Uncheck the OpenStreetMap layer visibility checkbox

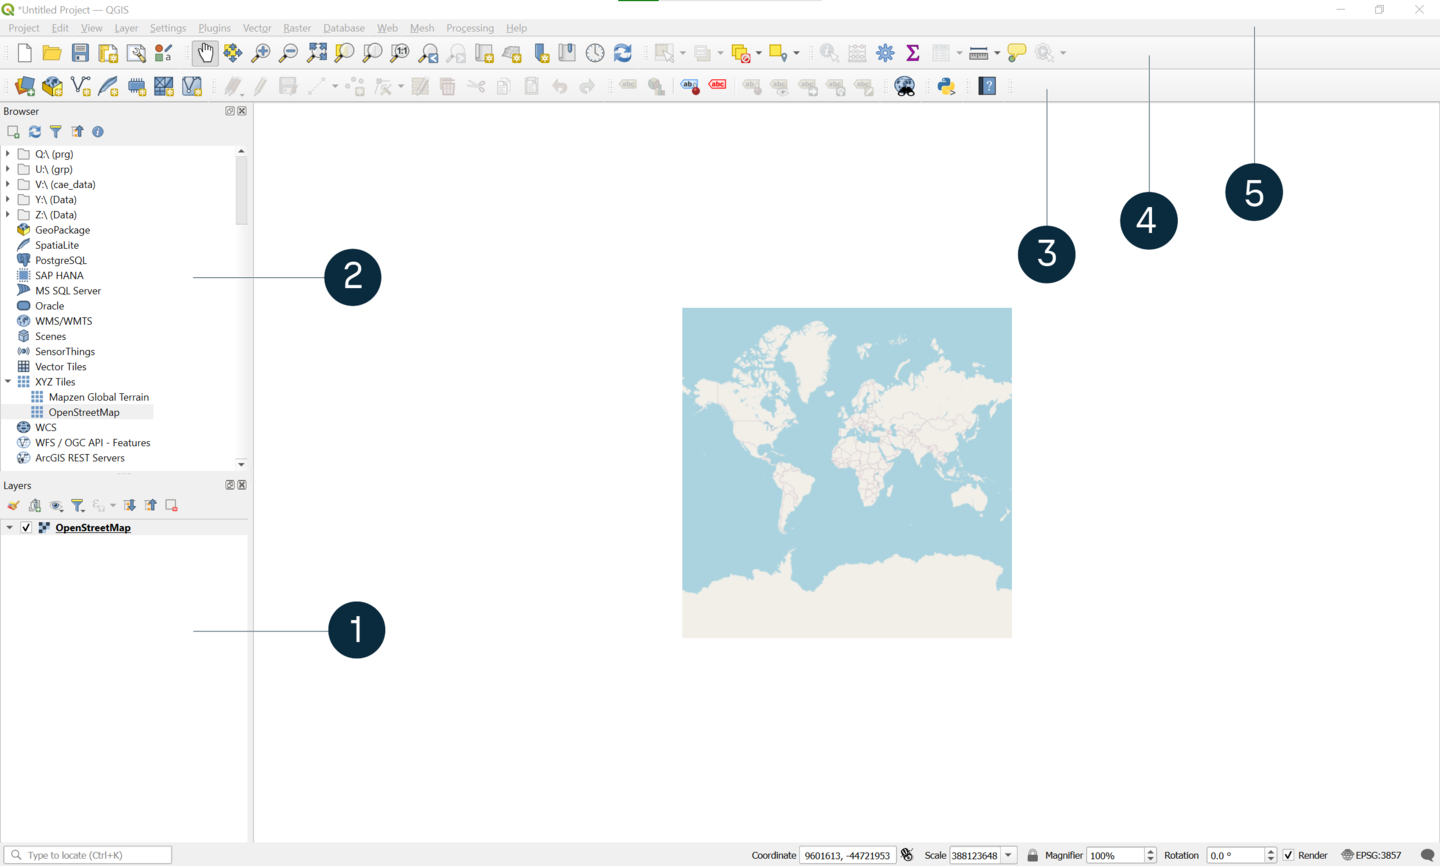coord(26,528)
